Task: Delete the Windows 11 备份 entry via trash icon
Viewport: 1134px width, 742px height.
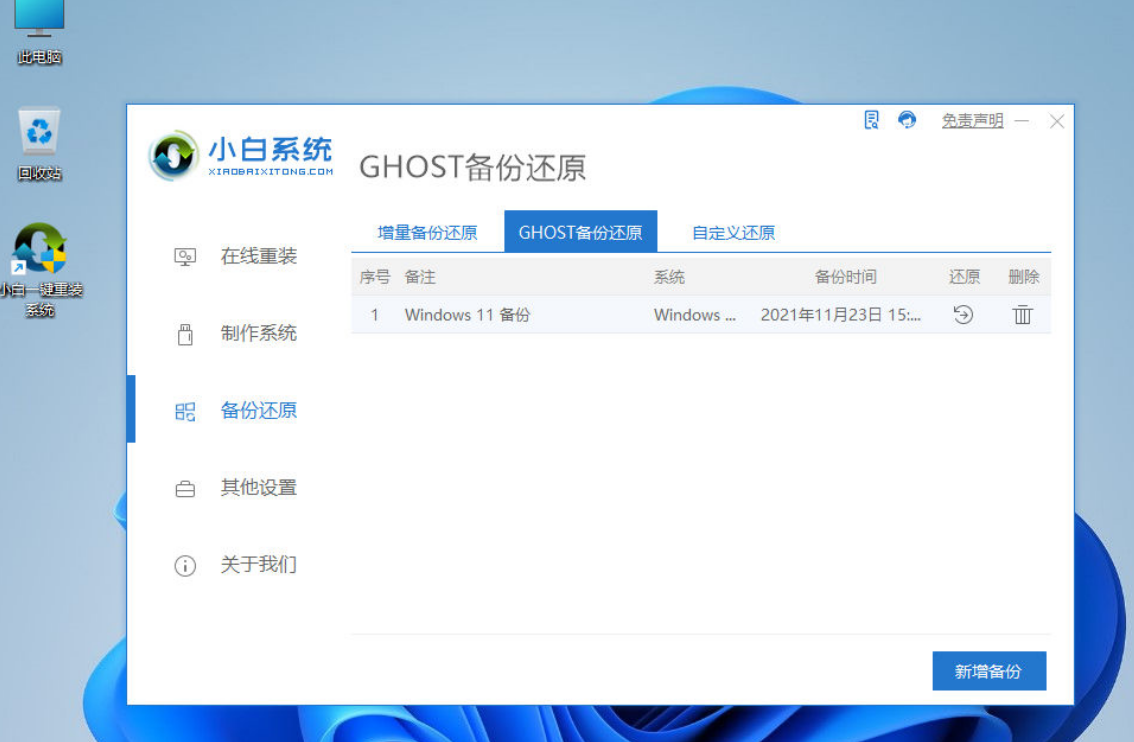Action: click(1022, 315)
